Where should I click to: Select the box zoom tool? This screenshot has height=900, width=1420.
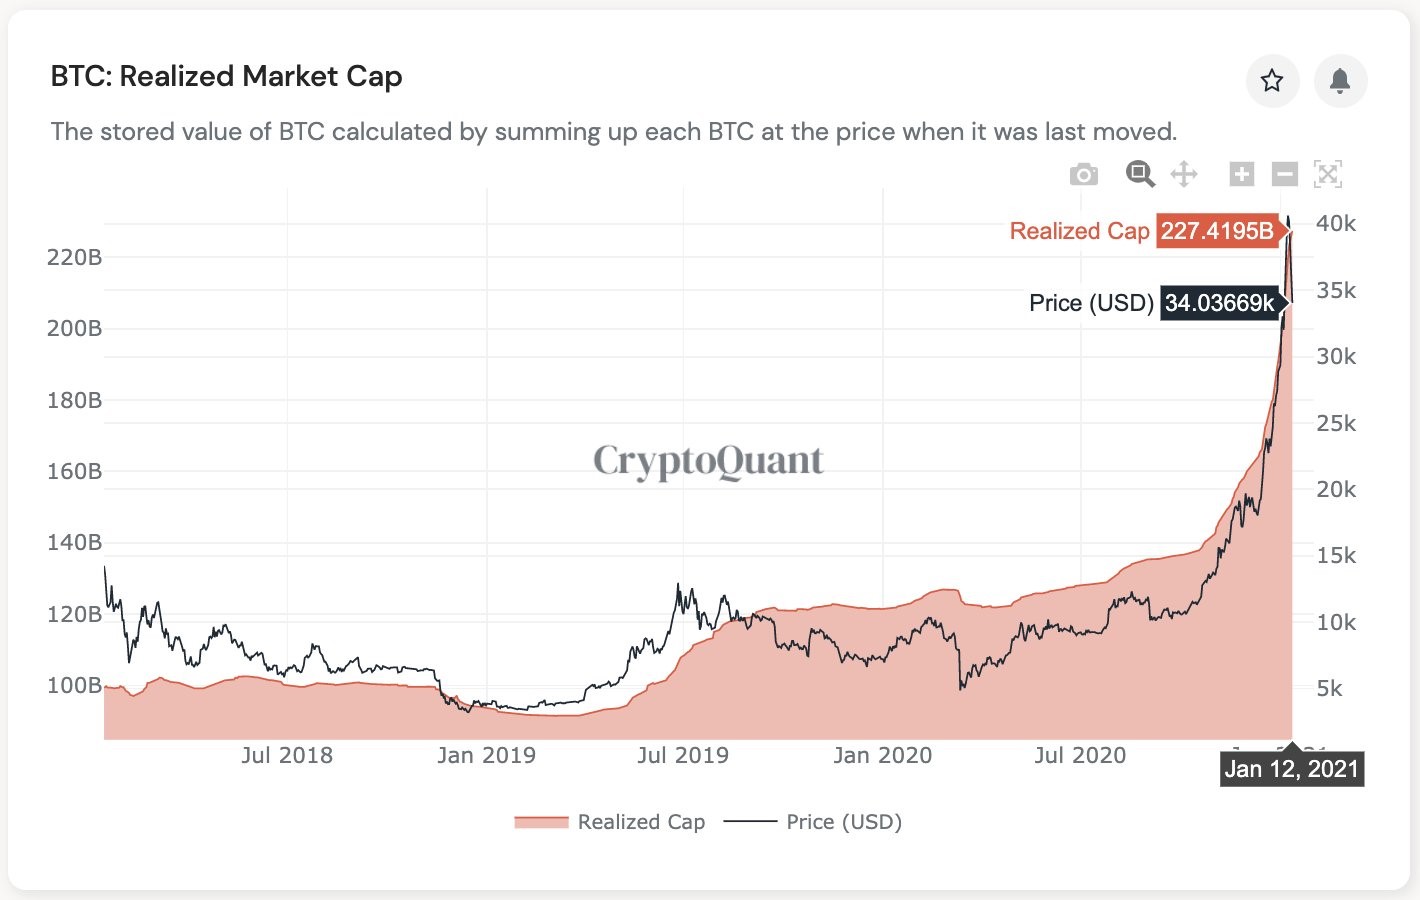[x=1140, y=174]
